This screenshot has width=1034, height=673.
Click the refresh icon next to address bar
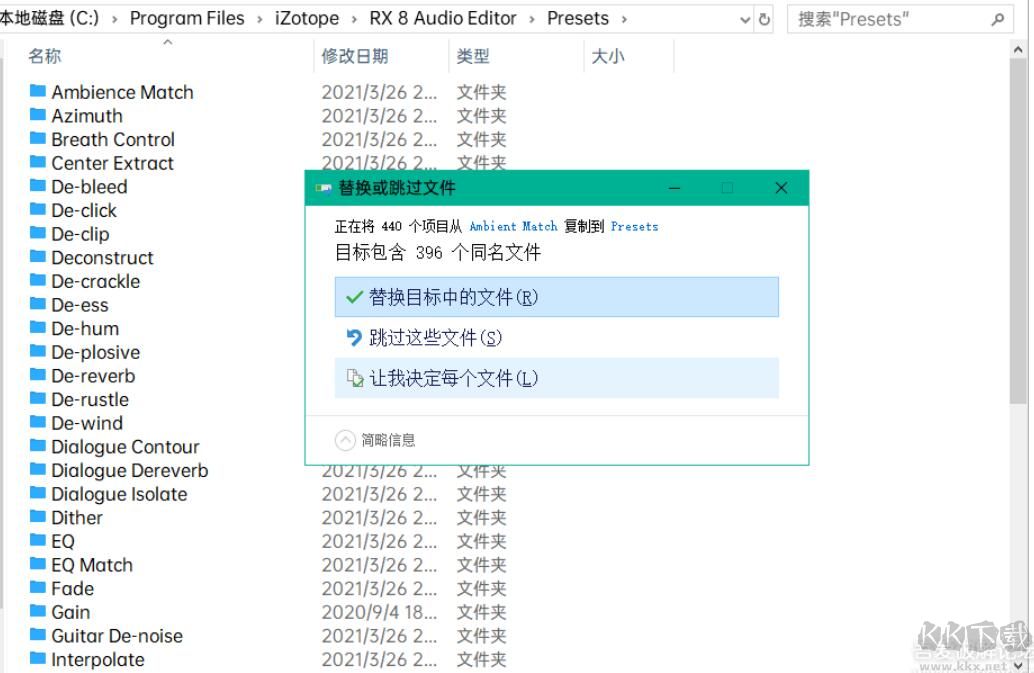[x=763, y=19]
